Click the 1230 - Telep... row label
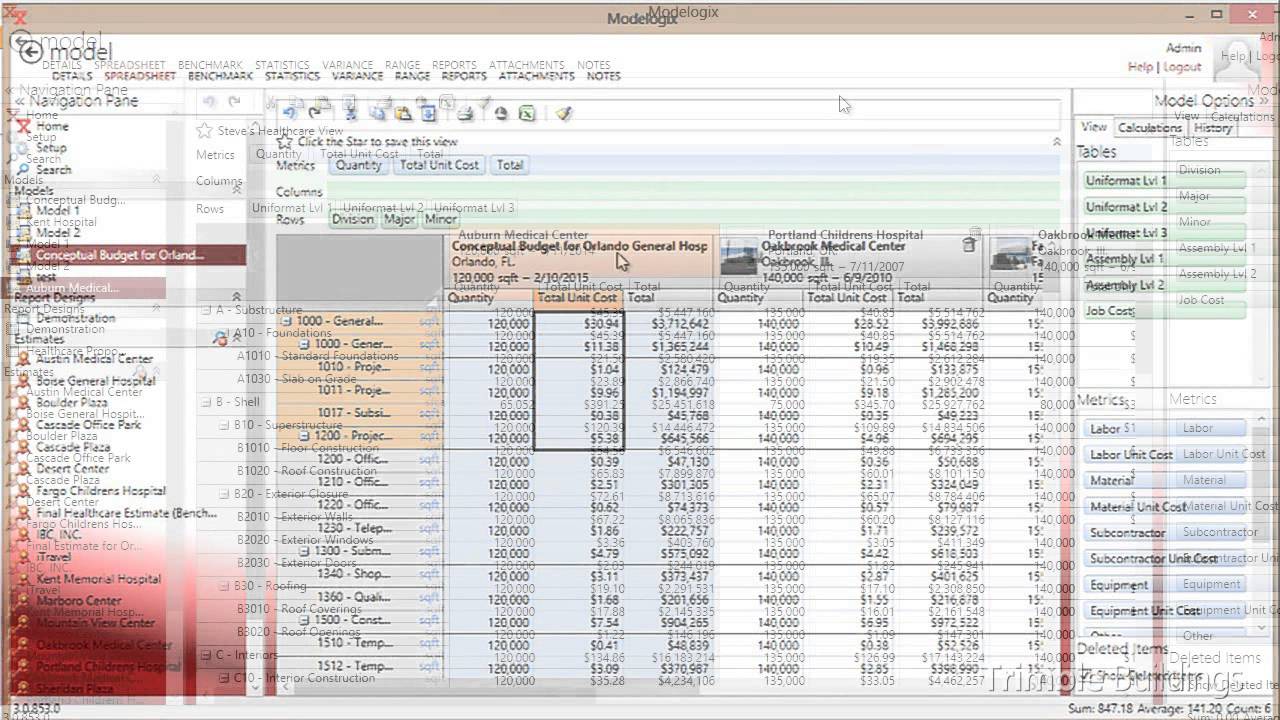1280x720 pixels. pos(353,528)
